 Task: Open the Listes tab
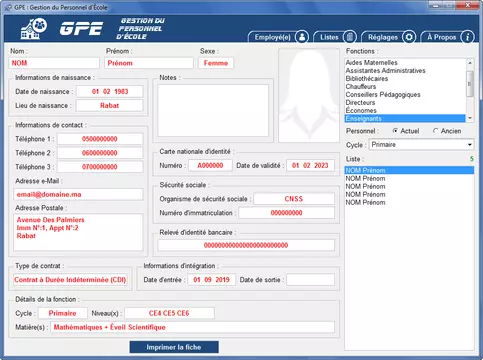coord(335,37)
